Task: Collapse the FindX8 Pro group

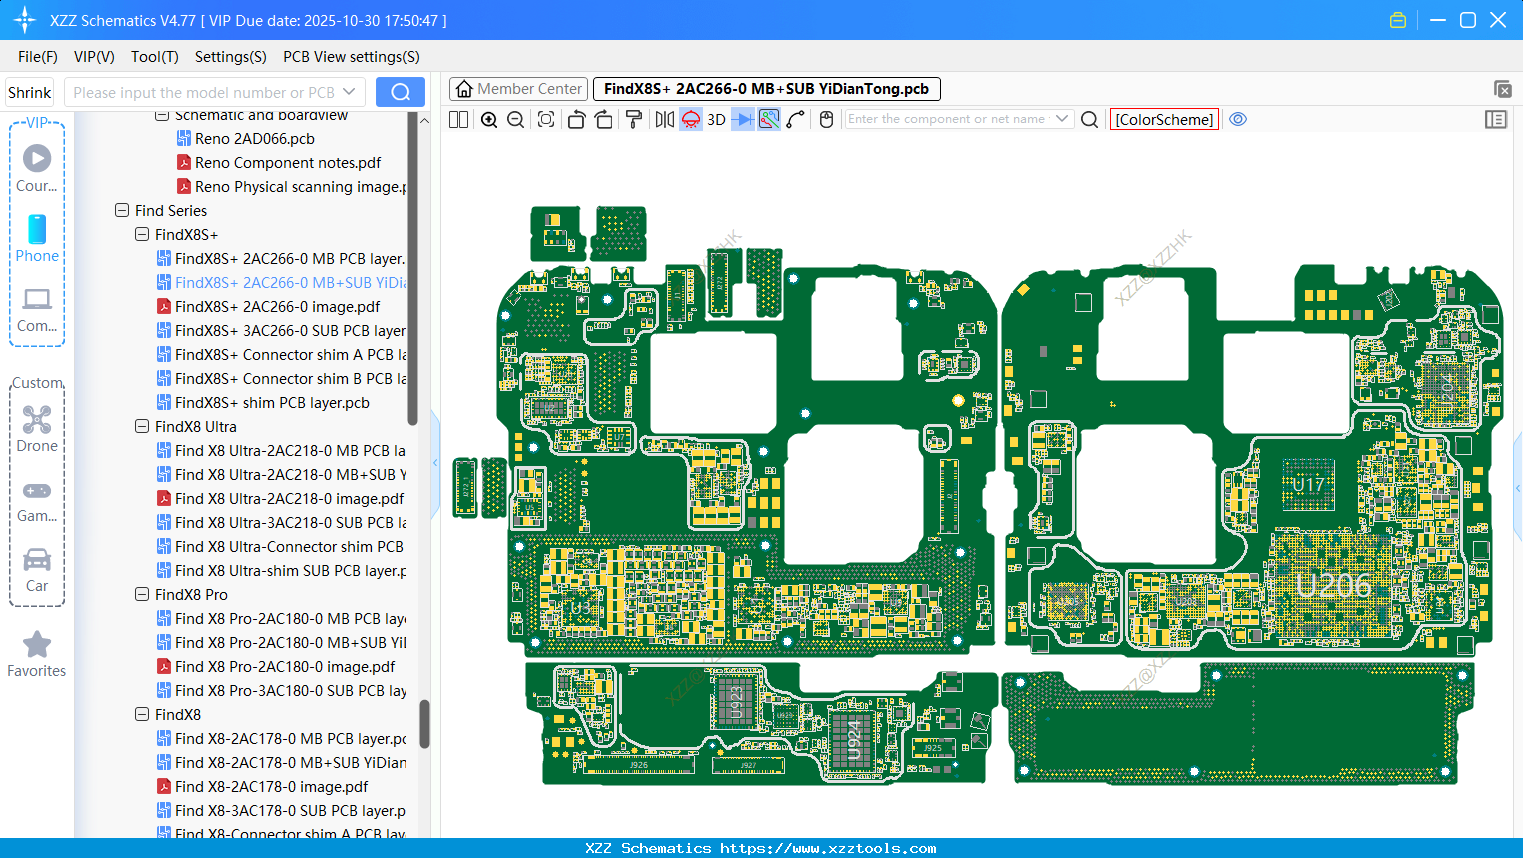Action: click(x=142, y=594)
